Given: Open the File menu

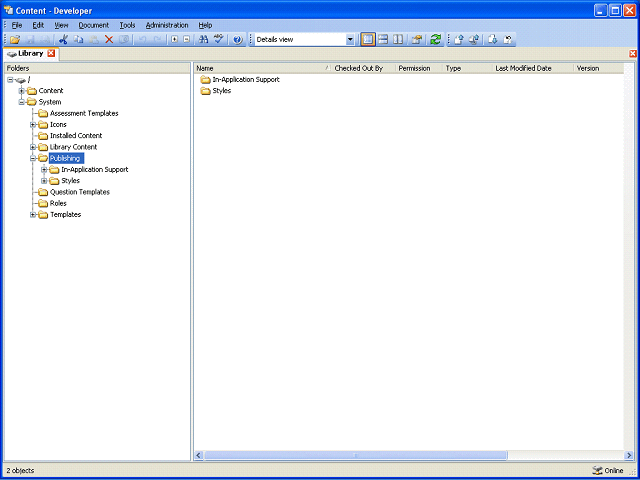Looking at the screenshot, I should (17, 25).
